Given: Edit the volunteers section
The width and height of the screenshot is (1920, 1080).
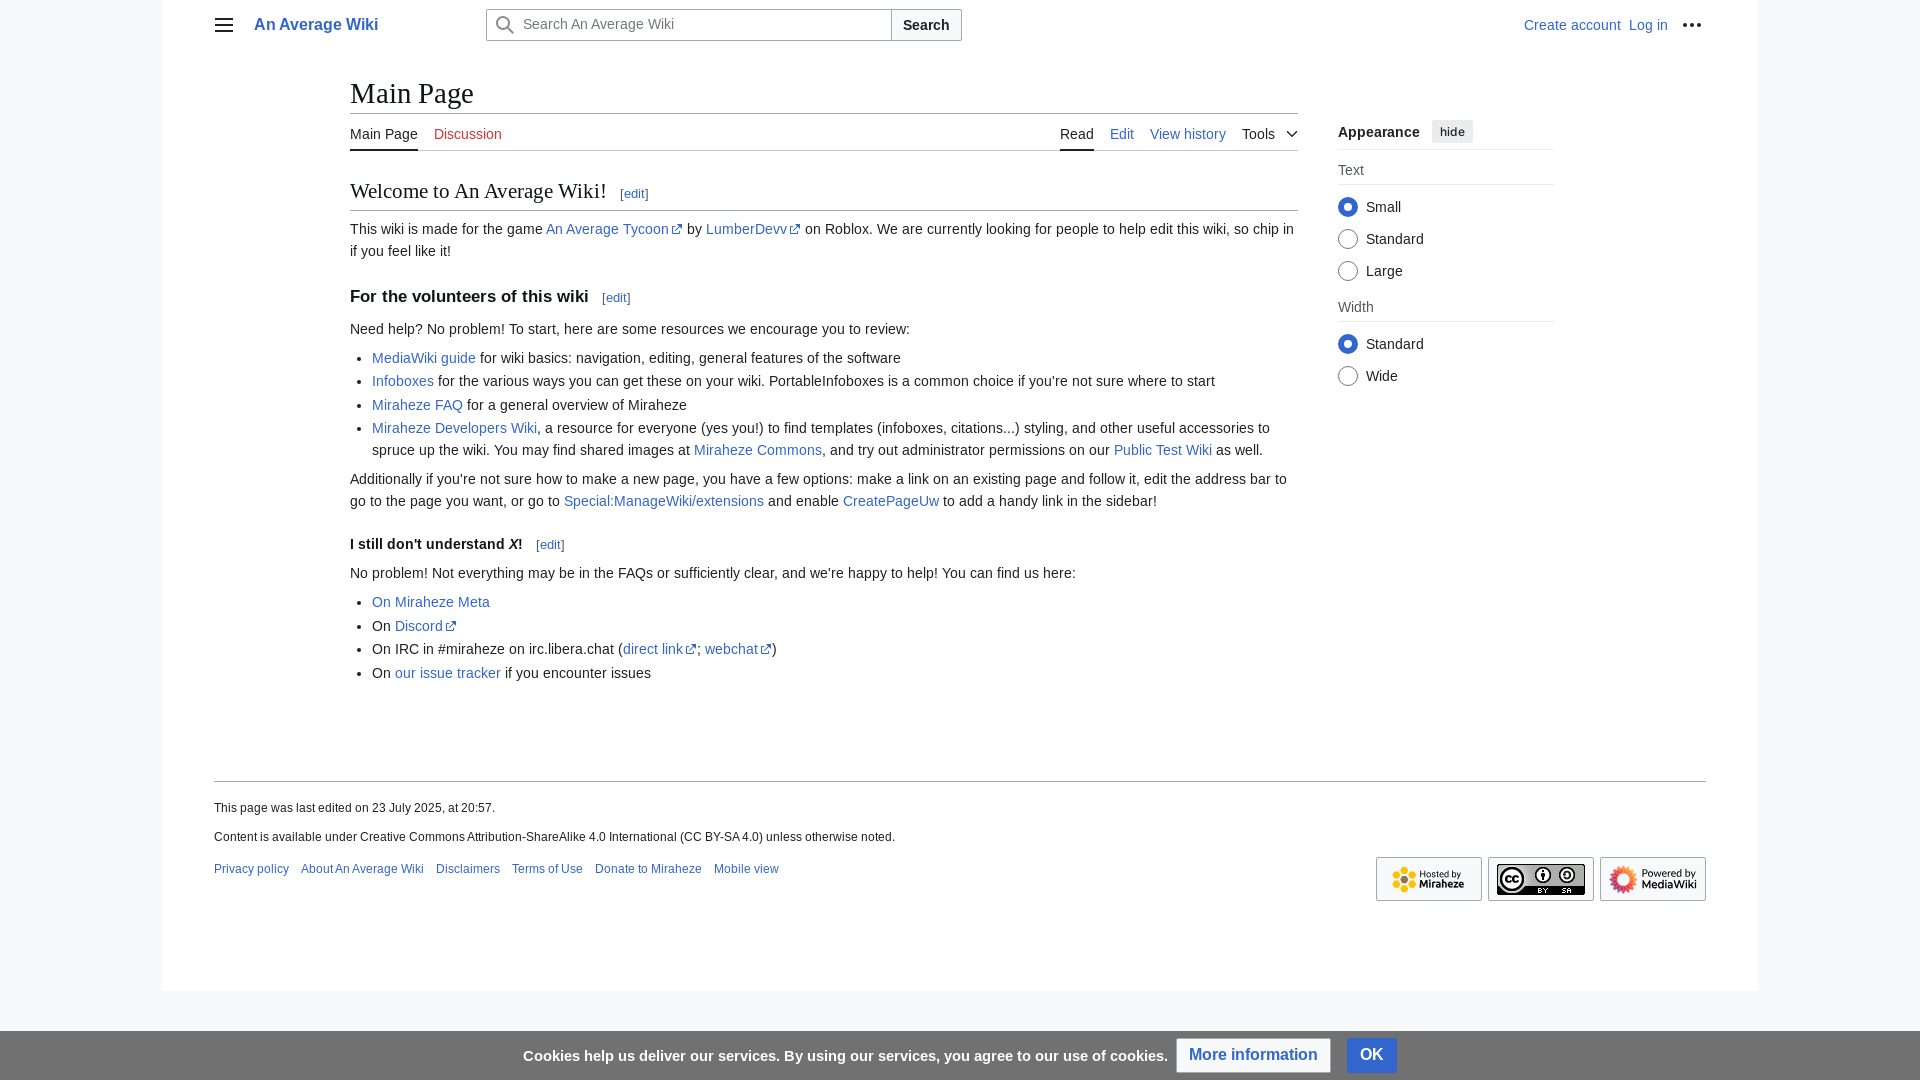Looking at the screenshot, I should [616, 298].
